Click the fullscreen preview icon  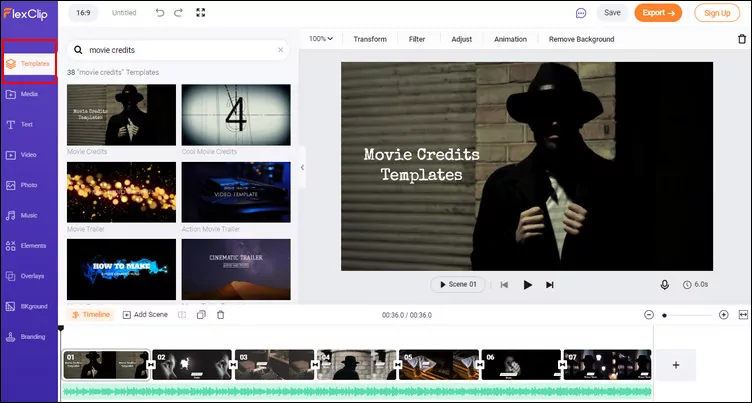(x=200, y=12)
